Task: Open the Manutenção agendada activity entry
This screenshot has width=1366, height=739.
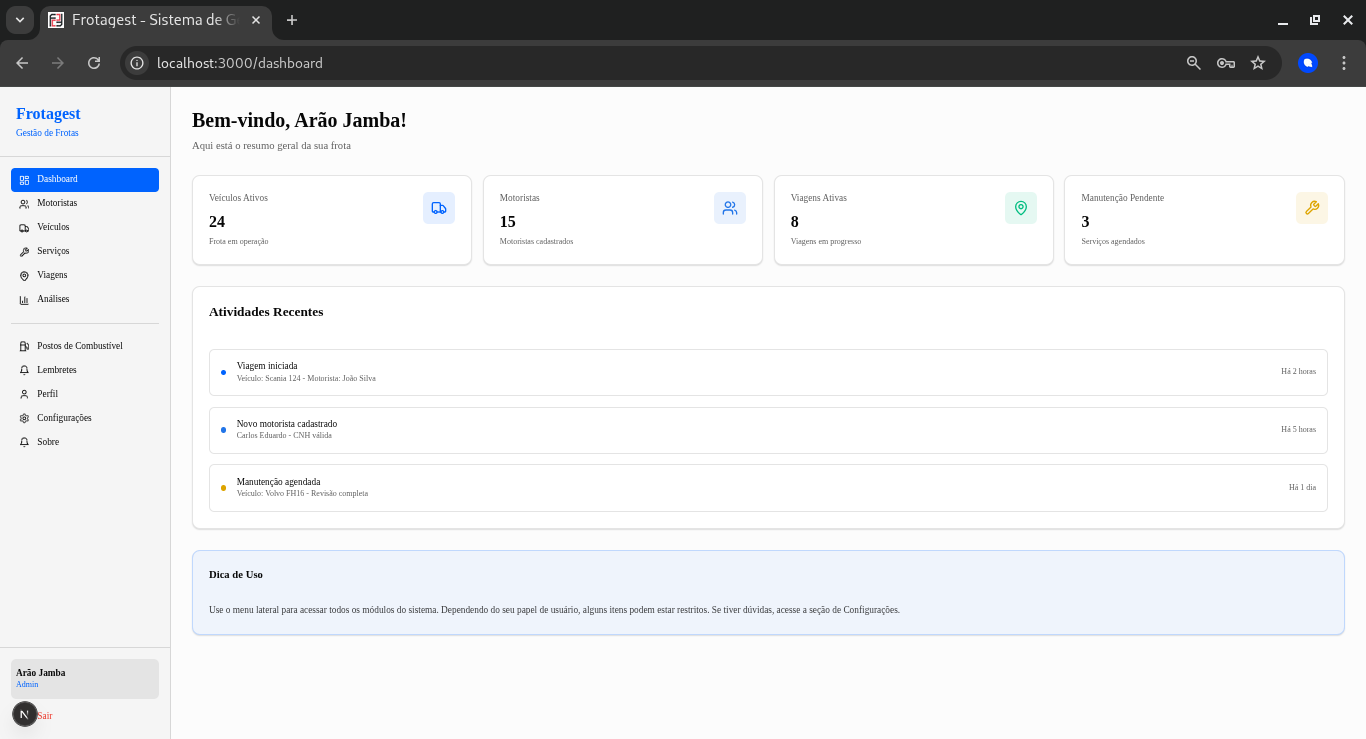Action: (x=768, y=488)
